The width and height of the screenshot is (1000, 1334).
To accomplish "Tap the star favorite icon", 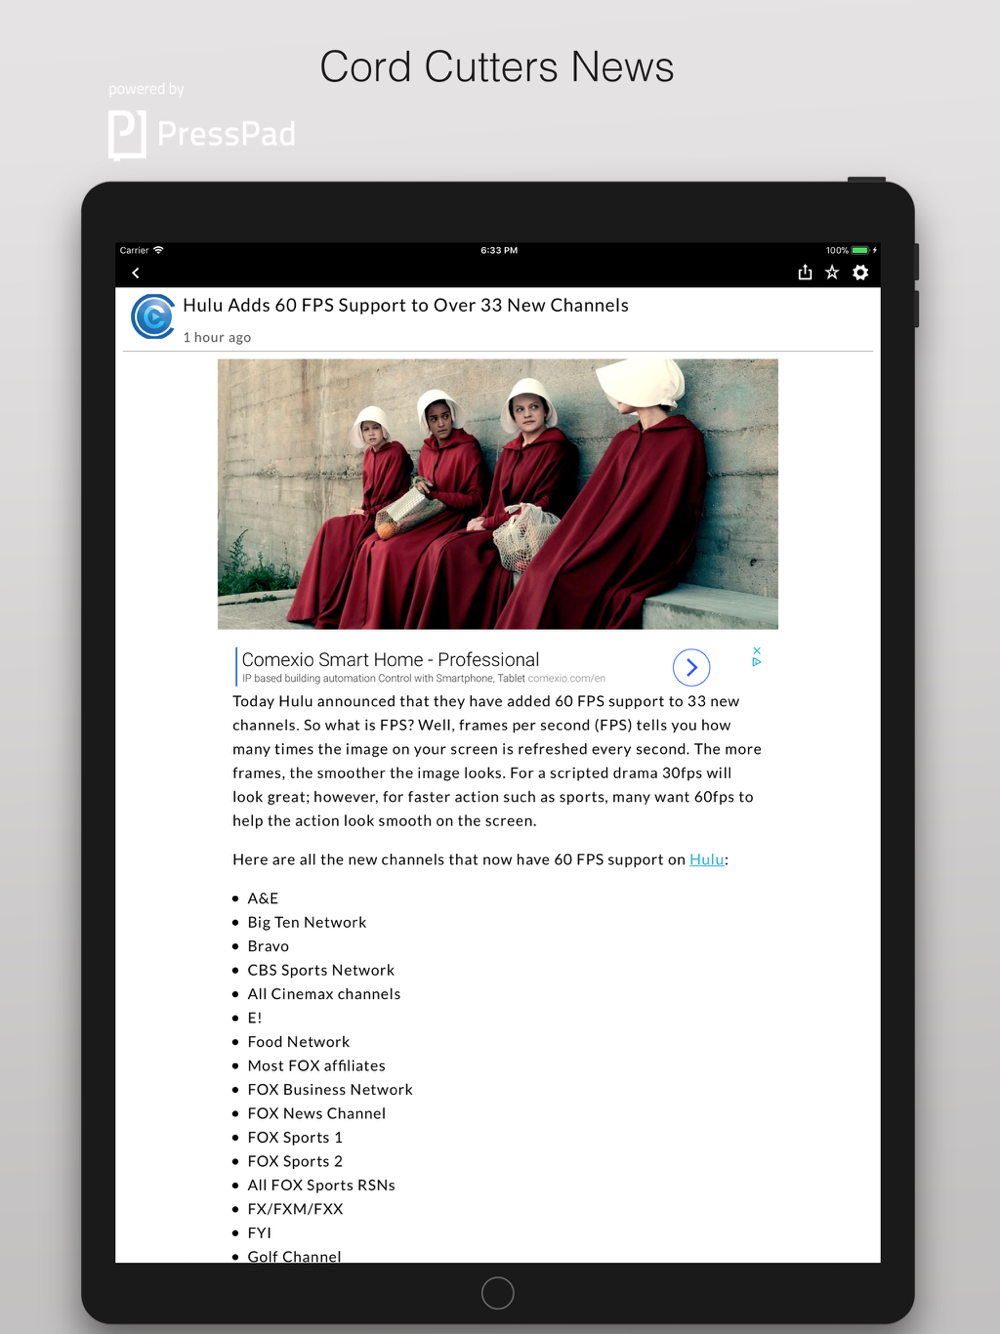I will 832,272.
